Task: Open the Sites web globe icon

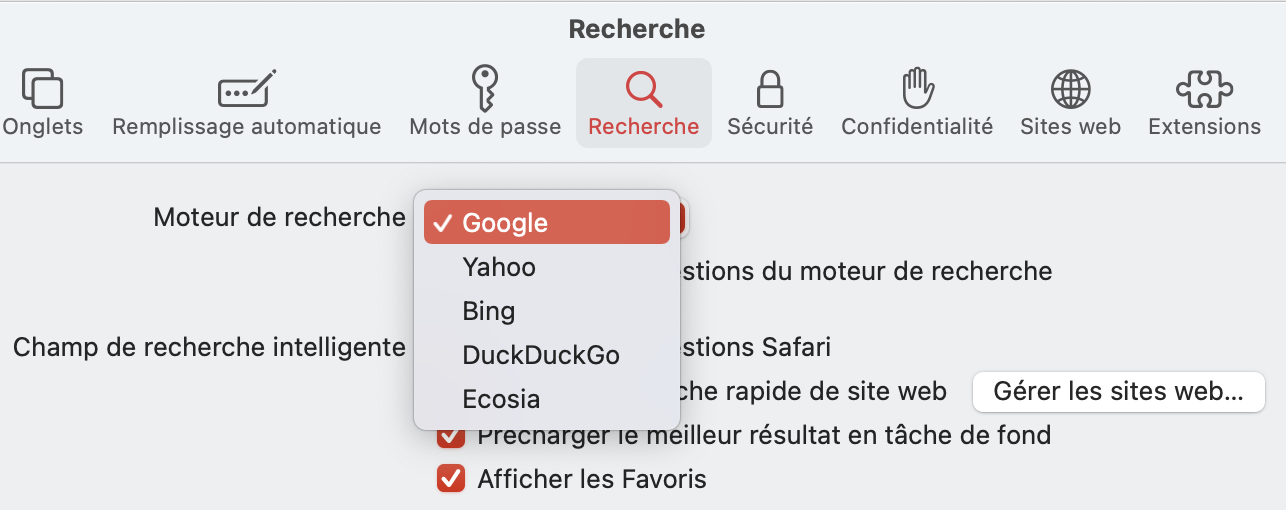Action: (x=1070, y=89)
